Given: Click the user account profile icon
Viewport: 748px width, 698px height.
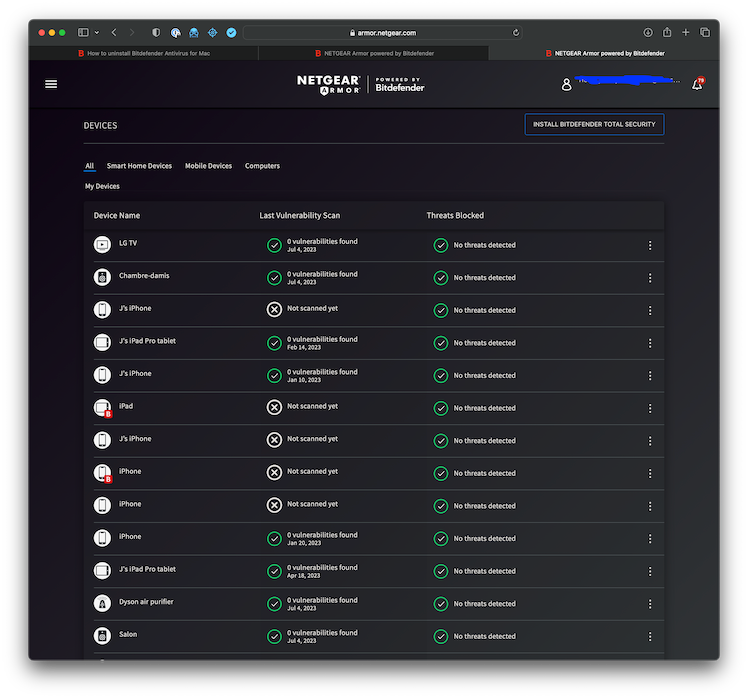Looking at the screenshot, I should [x=566, y=85].
